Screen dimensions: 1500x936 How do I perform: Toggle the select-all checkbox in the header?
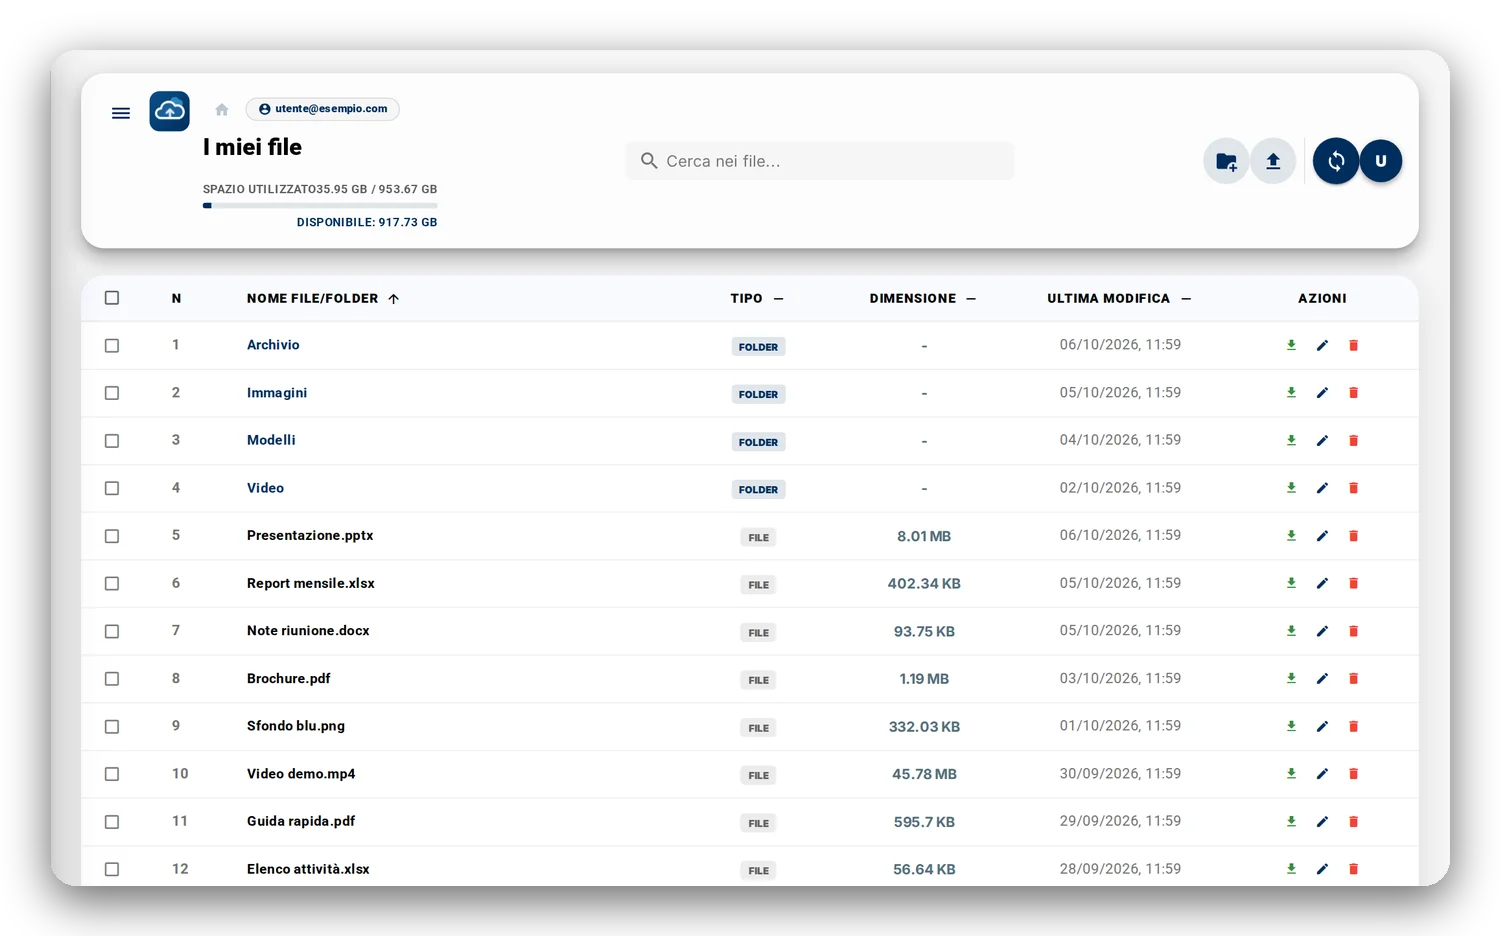[112, 298]
